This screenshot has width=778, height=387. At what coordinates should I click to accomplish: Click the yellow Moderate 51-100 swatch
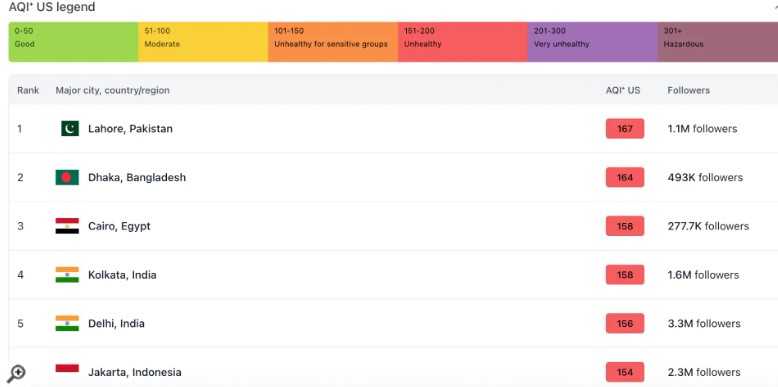(x=203, y=42)
